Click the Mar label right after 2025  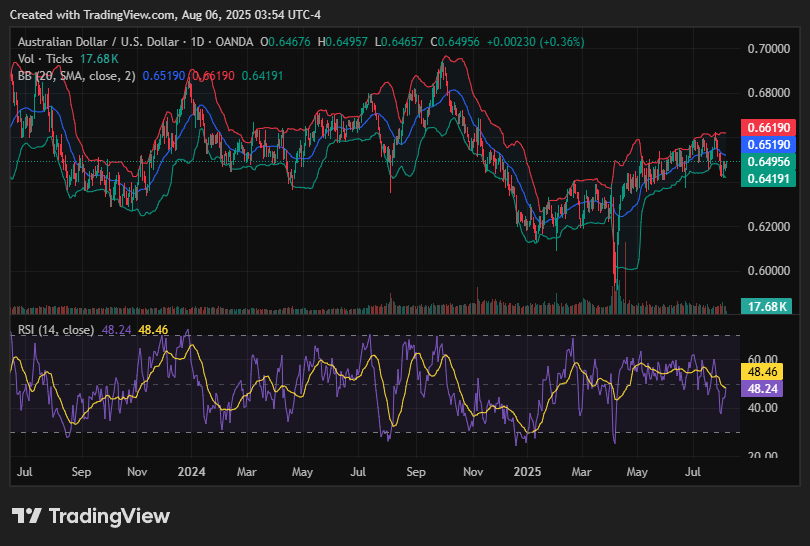click(581, 472)
